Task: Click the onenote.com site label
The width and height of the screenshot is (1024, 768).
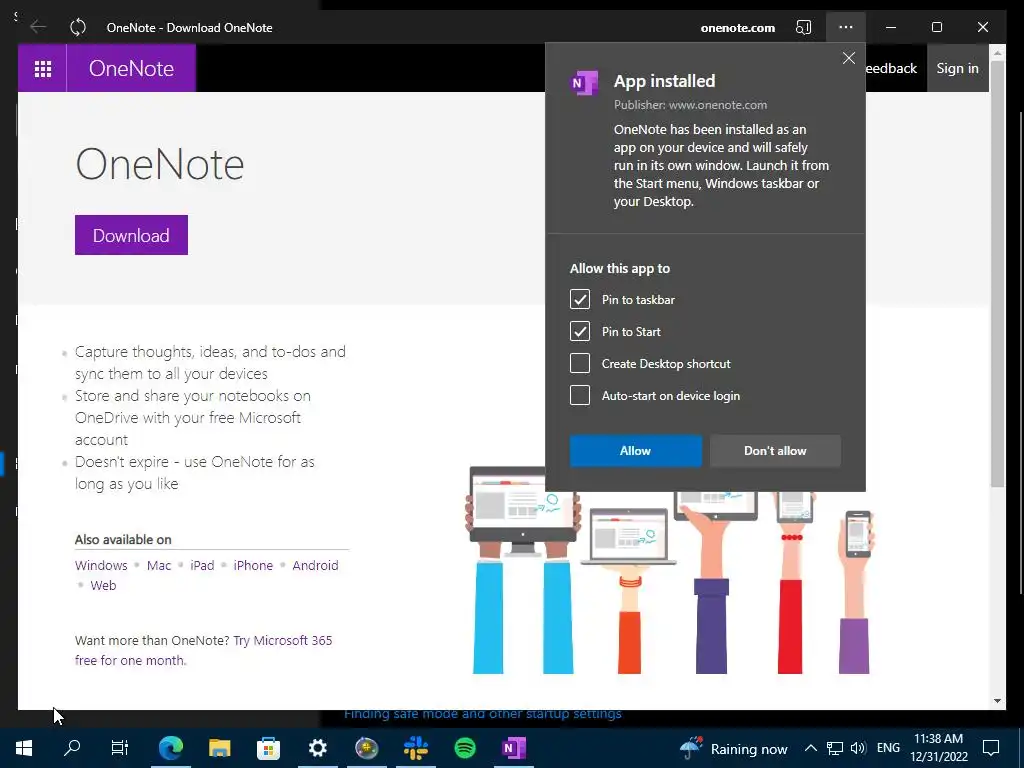Action: point(738,28)
